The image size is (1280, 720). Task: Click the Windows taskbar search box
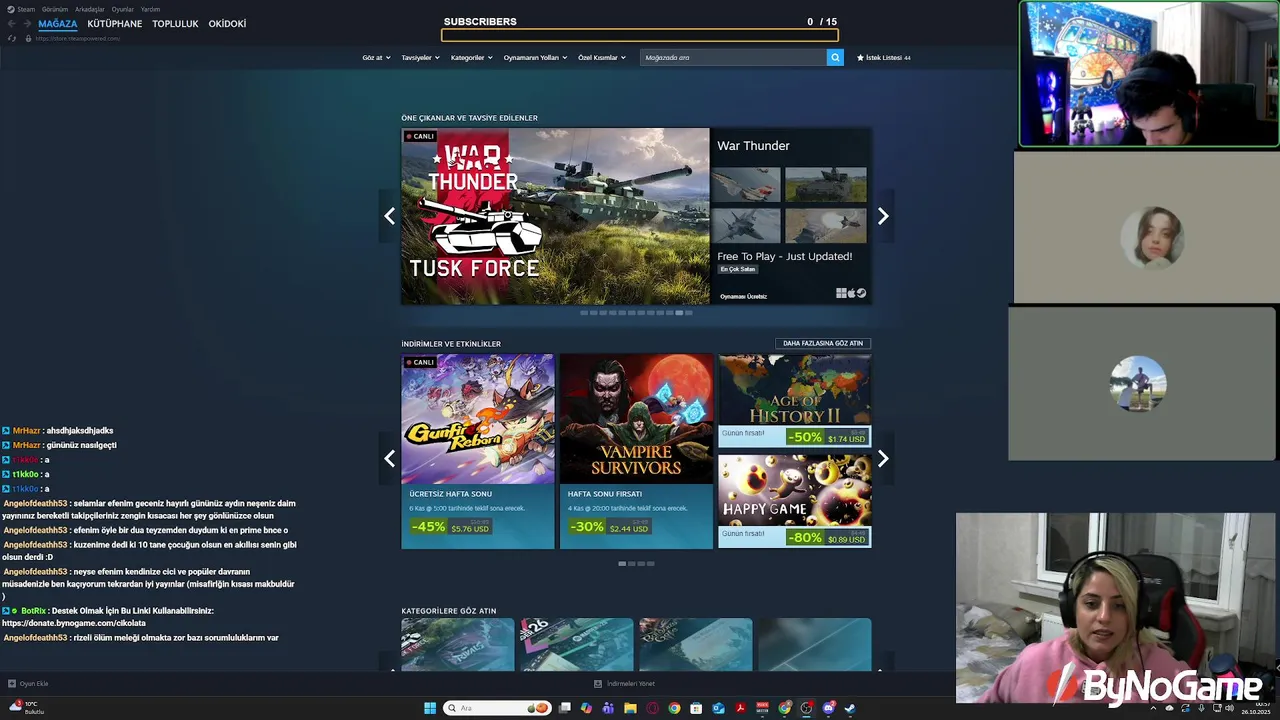tap(498, 708)
